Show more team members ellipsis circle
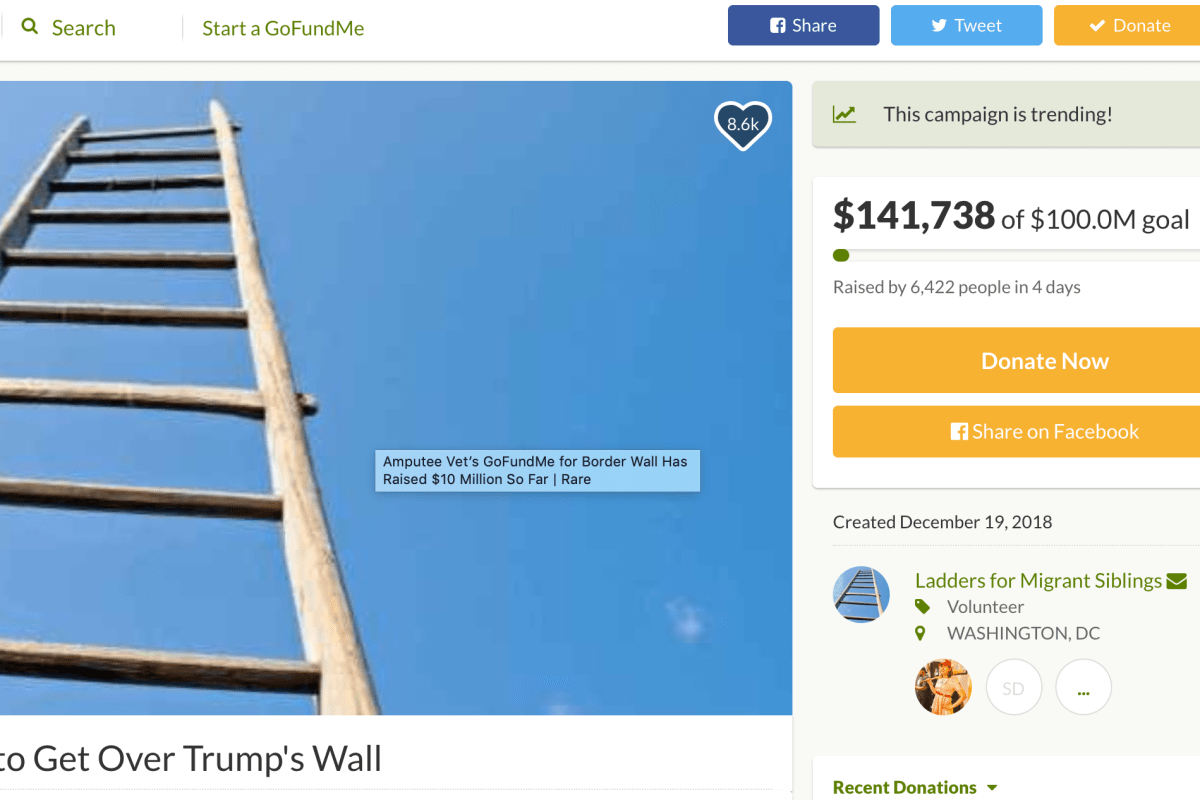This screenshot has height=800, width=1200. [1083, 687]
